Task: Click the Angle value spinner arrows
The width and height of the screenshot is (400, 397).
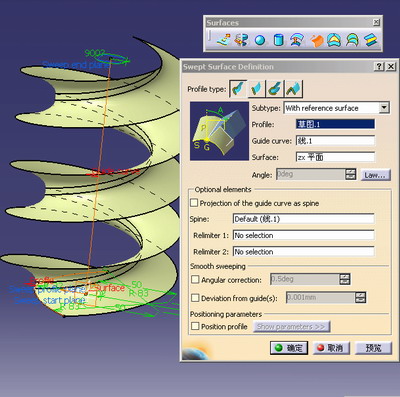Action: click(x=350, y=174)
